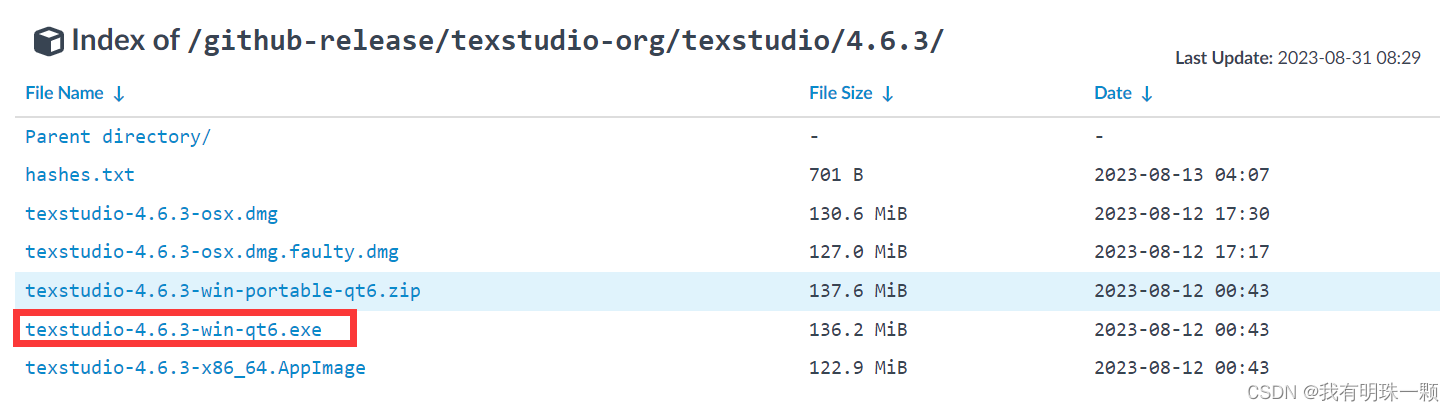1454x411 pixels.
Task: Open the Parent directory/ link
Action: (x=118, y=137)
